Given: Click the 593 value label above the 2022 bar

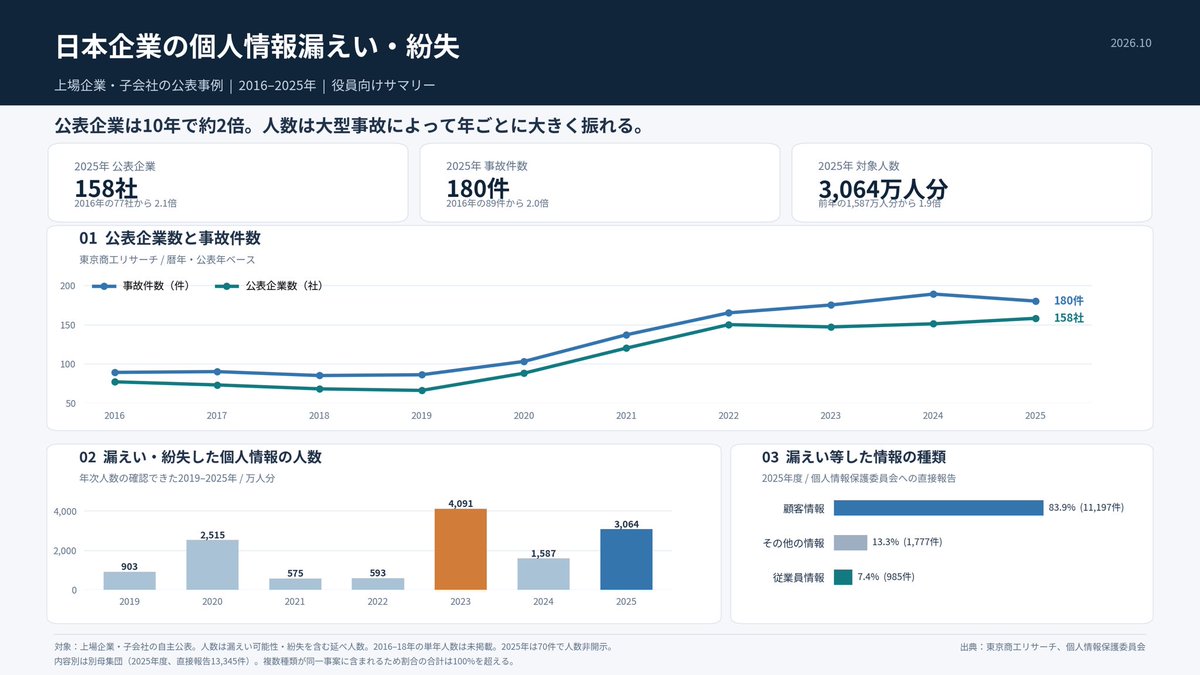Looking at the screenshot, I should 378,573.
